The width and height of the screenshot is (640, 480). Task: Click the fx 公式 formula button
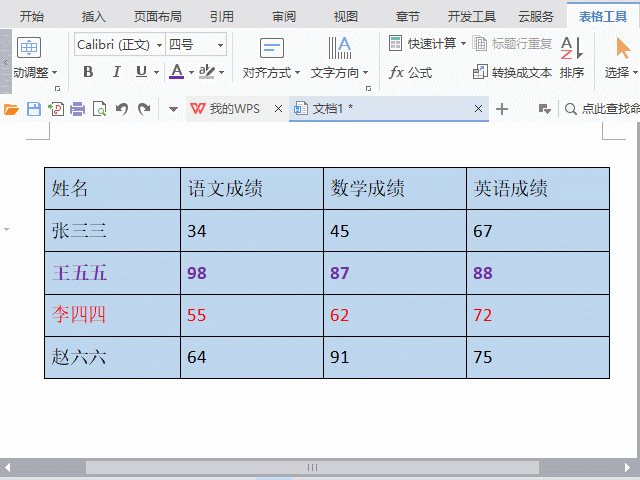point(410,73)
